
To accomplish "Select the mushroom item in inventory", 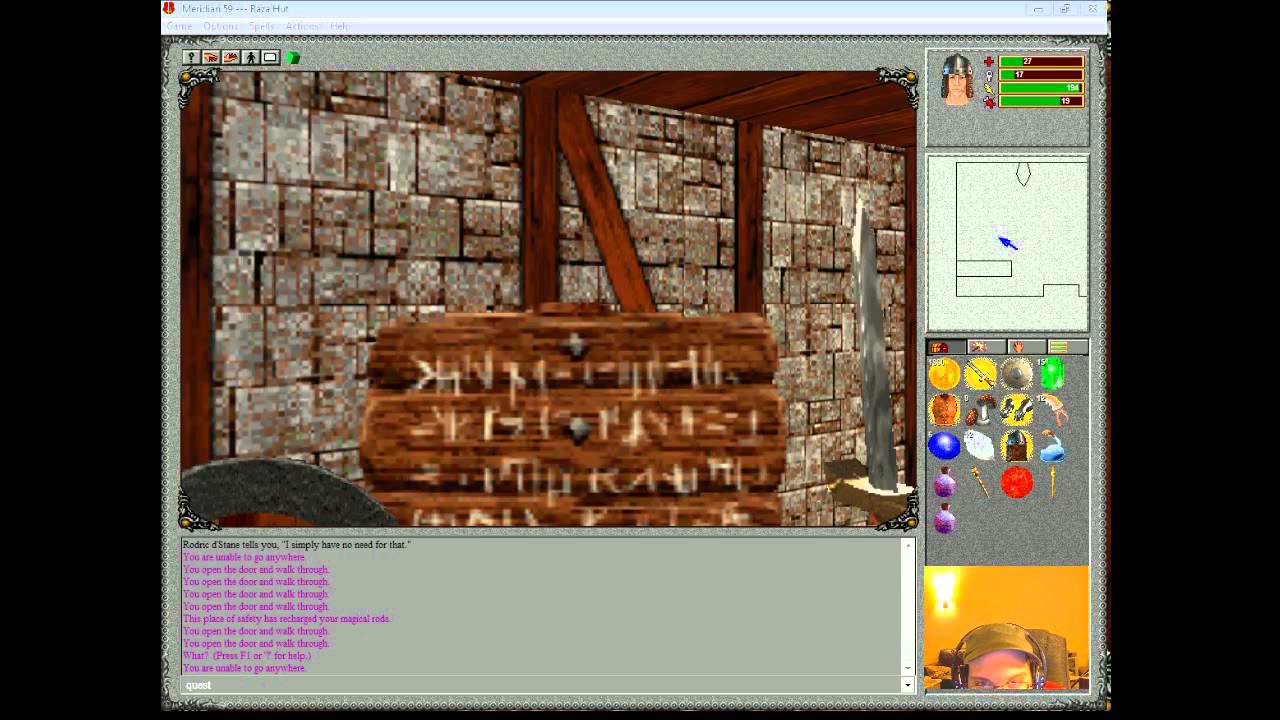I will 980,410.
